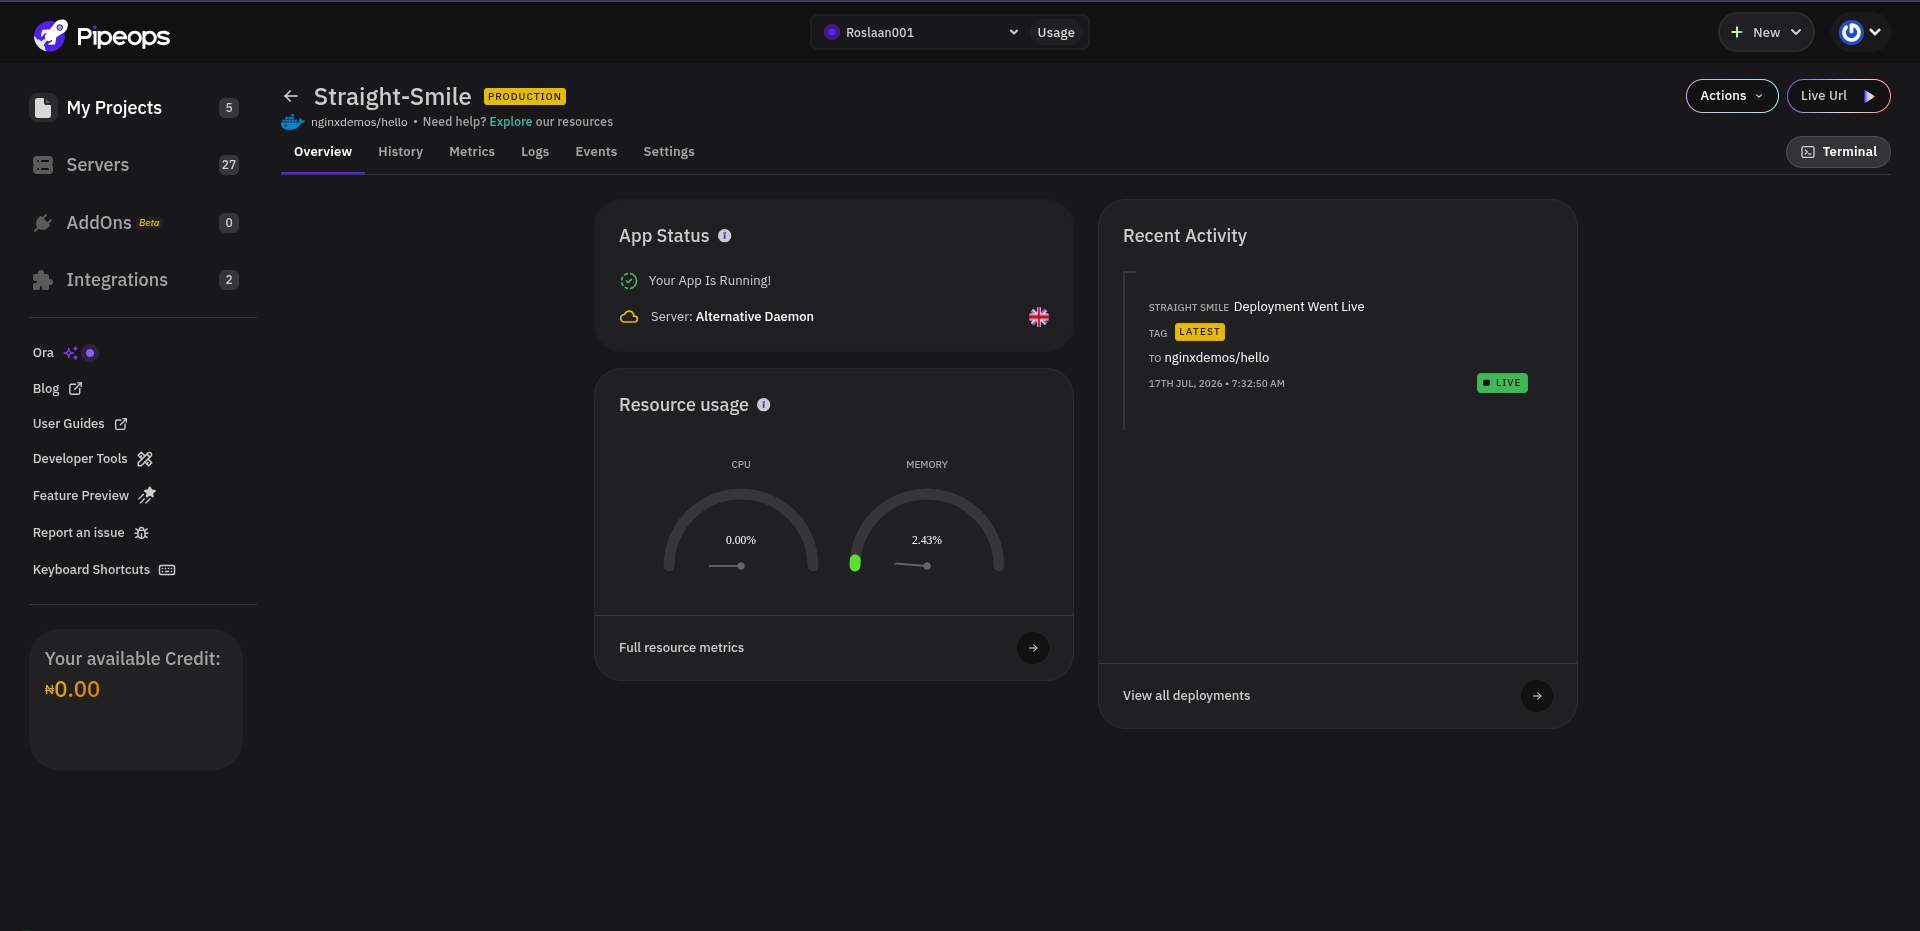This screenshot has height=931, width=1920.
Task: Open the profile avatar menu
Action: [x=1861, y=32]
